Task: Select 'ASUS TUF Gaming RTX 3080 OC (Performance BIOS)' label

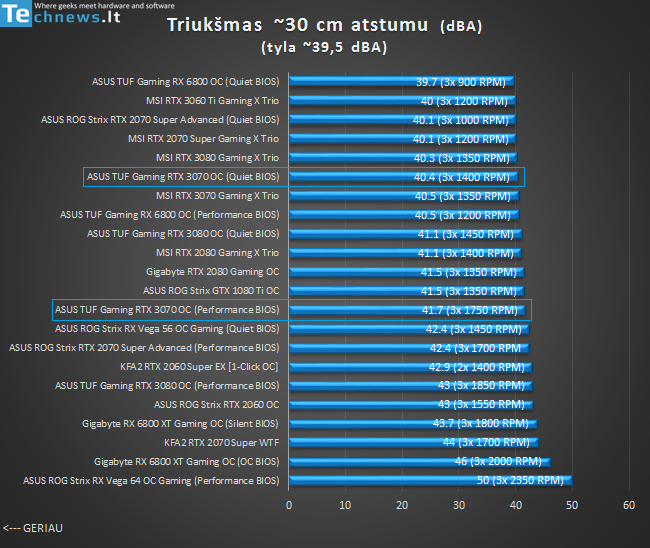Action: click(x=167, y=386)
